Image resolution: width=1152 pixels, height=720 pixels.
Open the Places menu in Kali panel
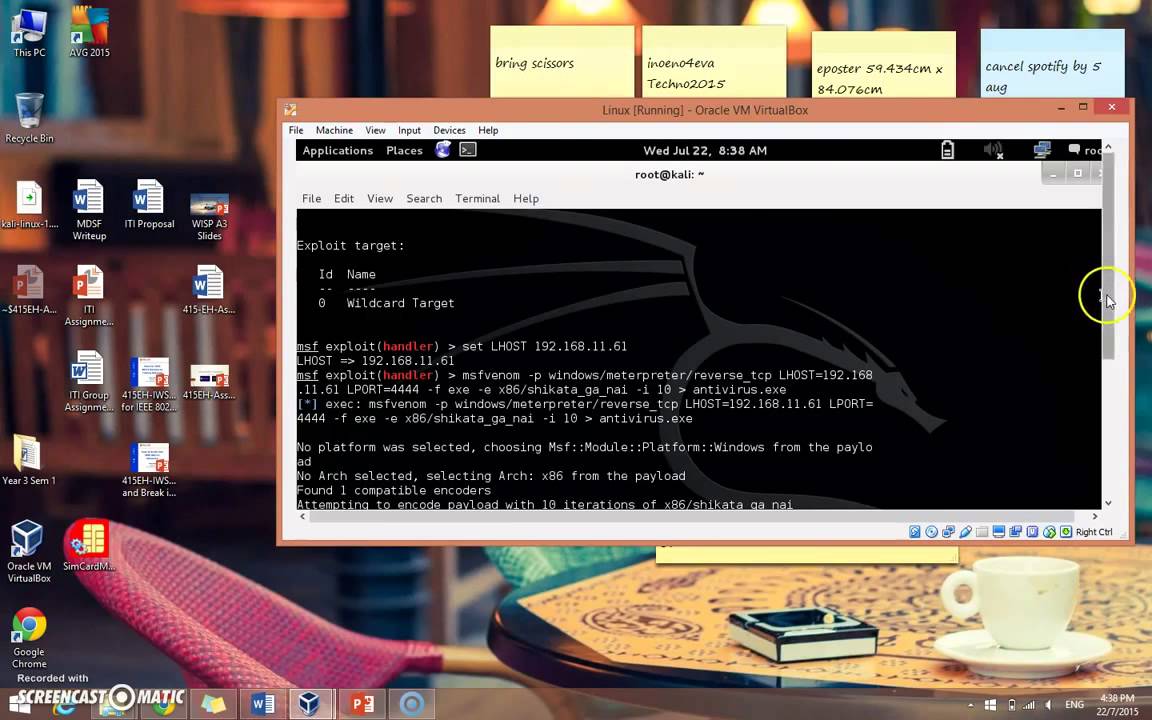click(404, 150)
